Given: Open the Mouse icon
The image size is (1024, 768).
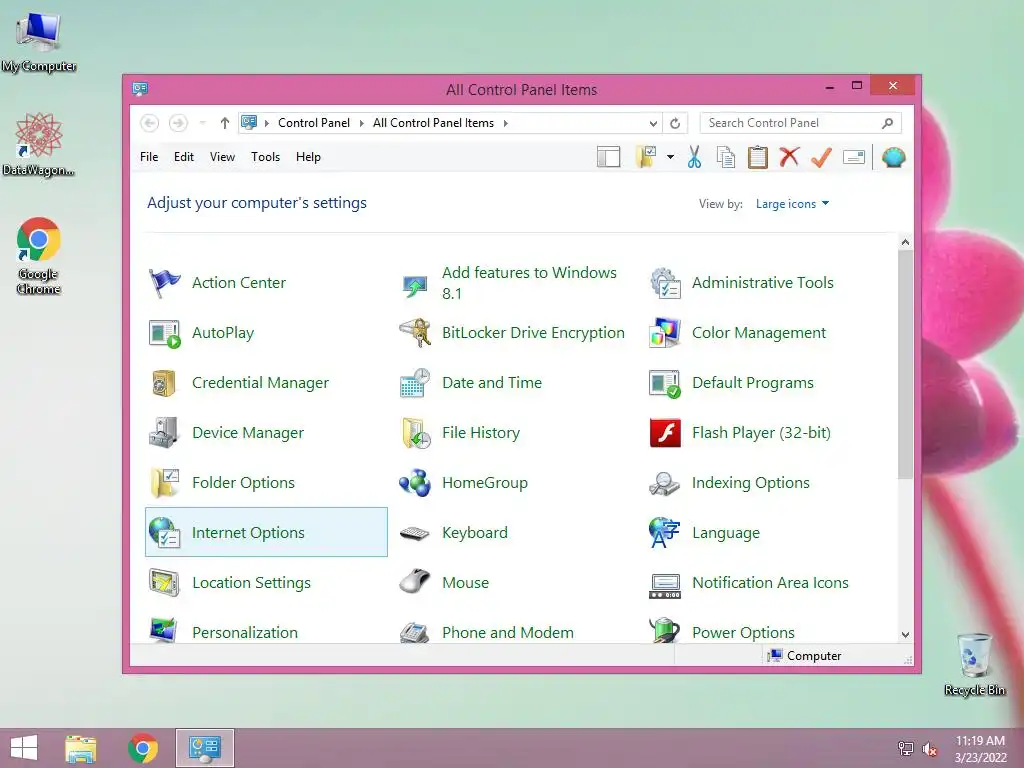Looking at the screenshot, I should click(415, 581).
